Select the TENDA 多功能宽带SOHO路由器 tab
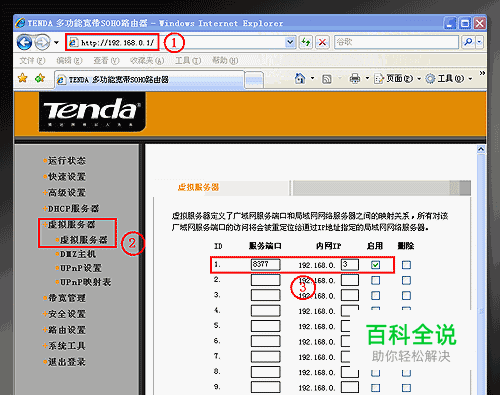Viewport: 500px width, 395px height. pos(149,80)
